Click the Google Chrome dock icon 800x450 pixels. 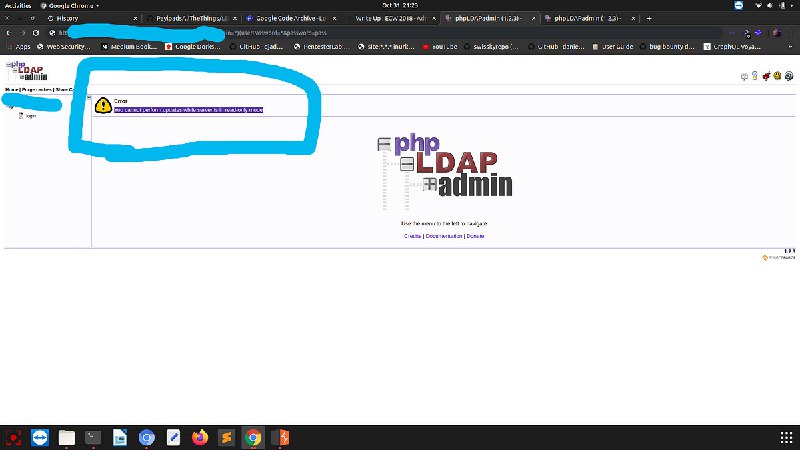[253, 437]
